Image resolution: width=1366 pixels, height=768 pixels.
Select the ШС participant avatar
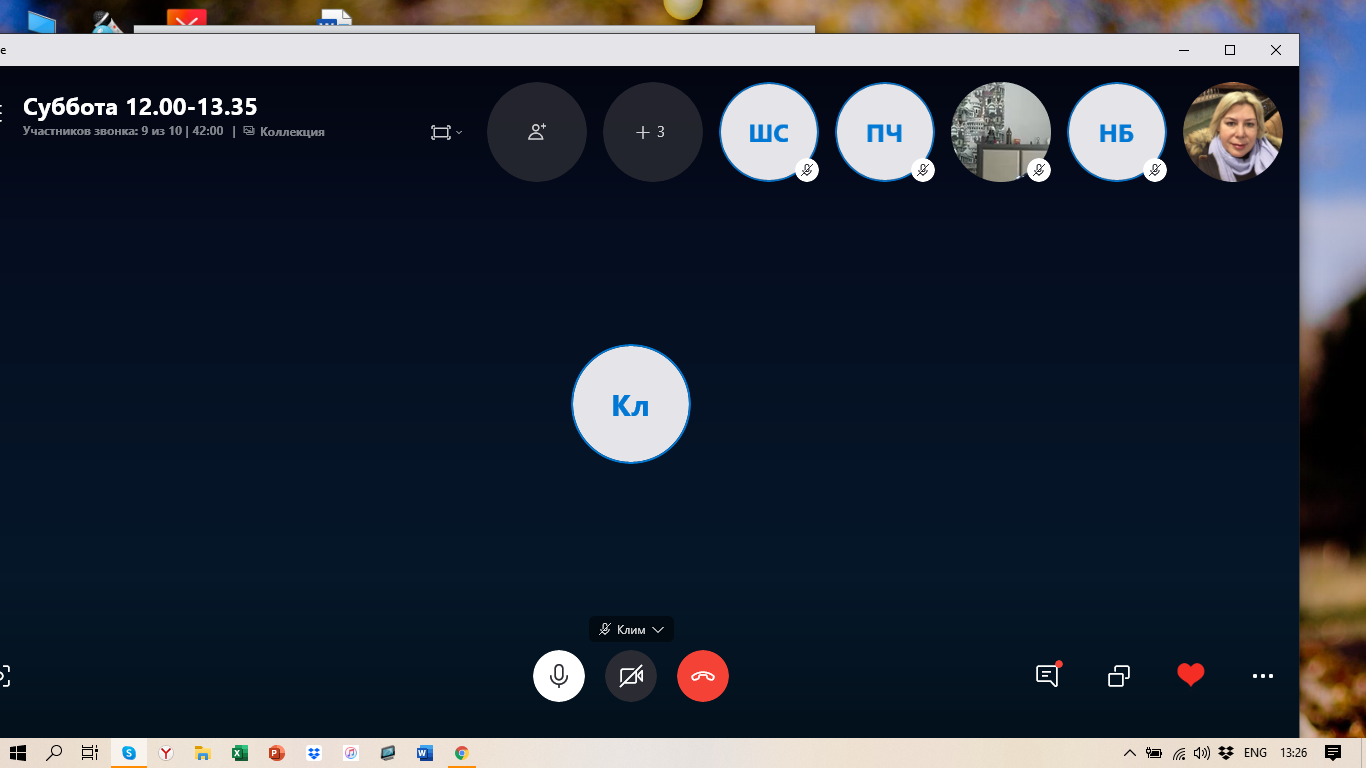click(x=768, y=132)
